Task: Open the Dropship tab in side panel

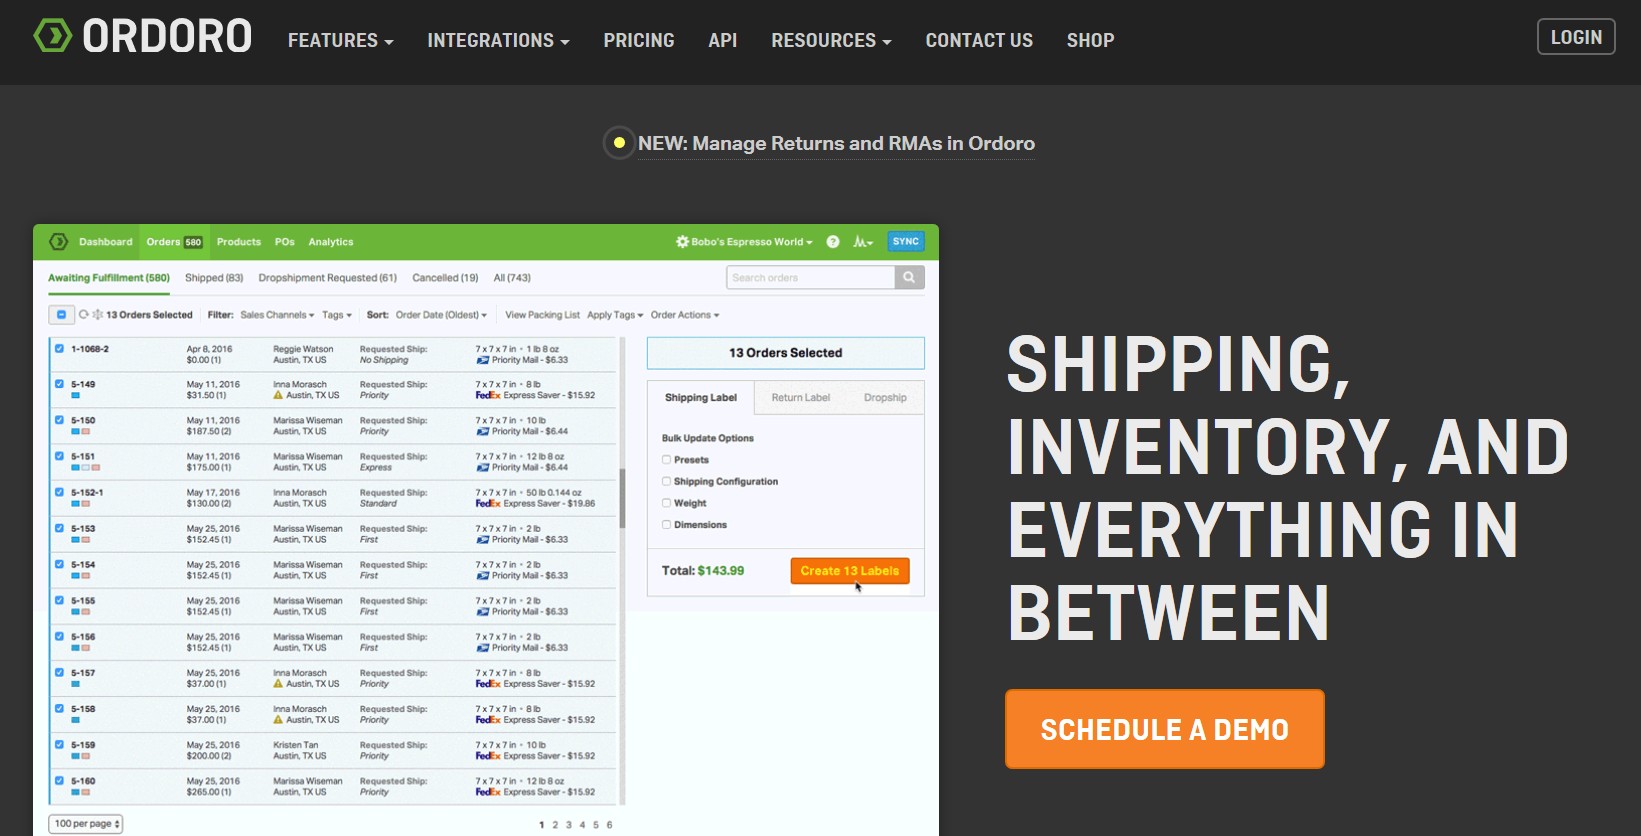Action: tap(885, 398)
